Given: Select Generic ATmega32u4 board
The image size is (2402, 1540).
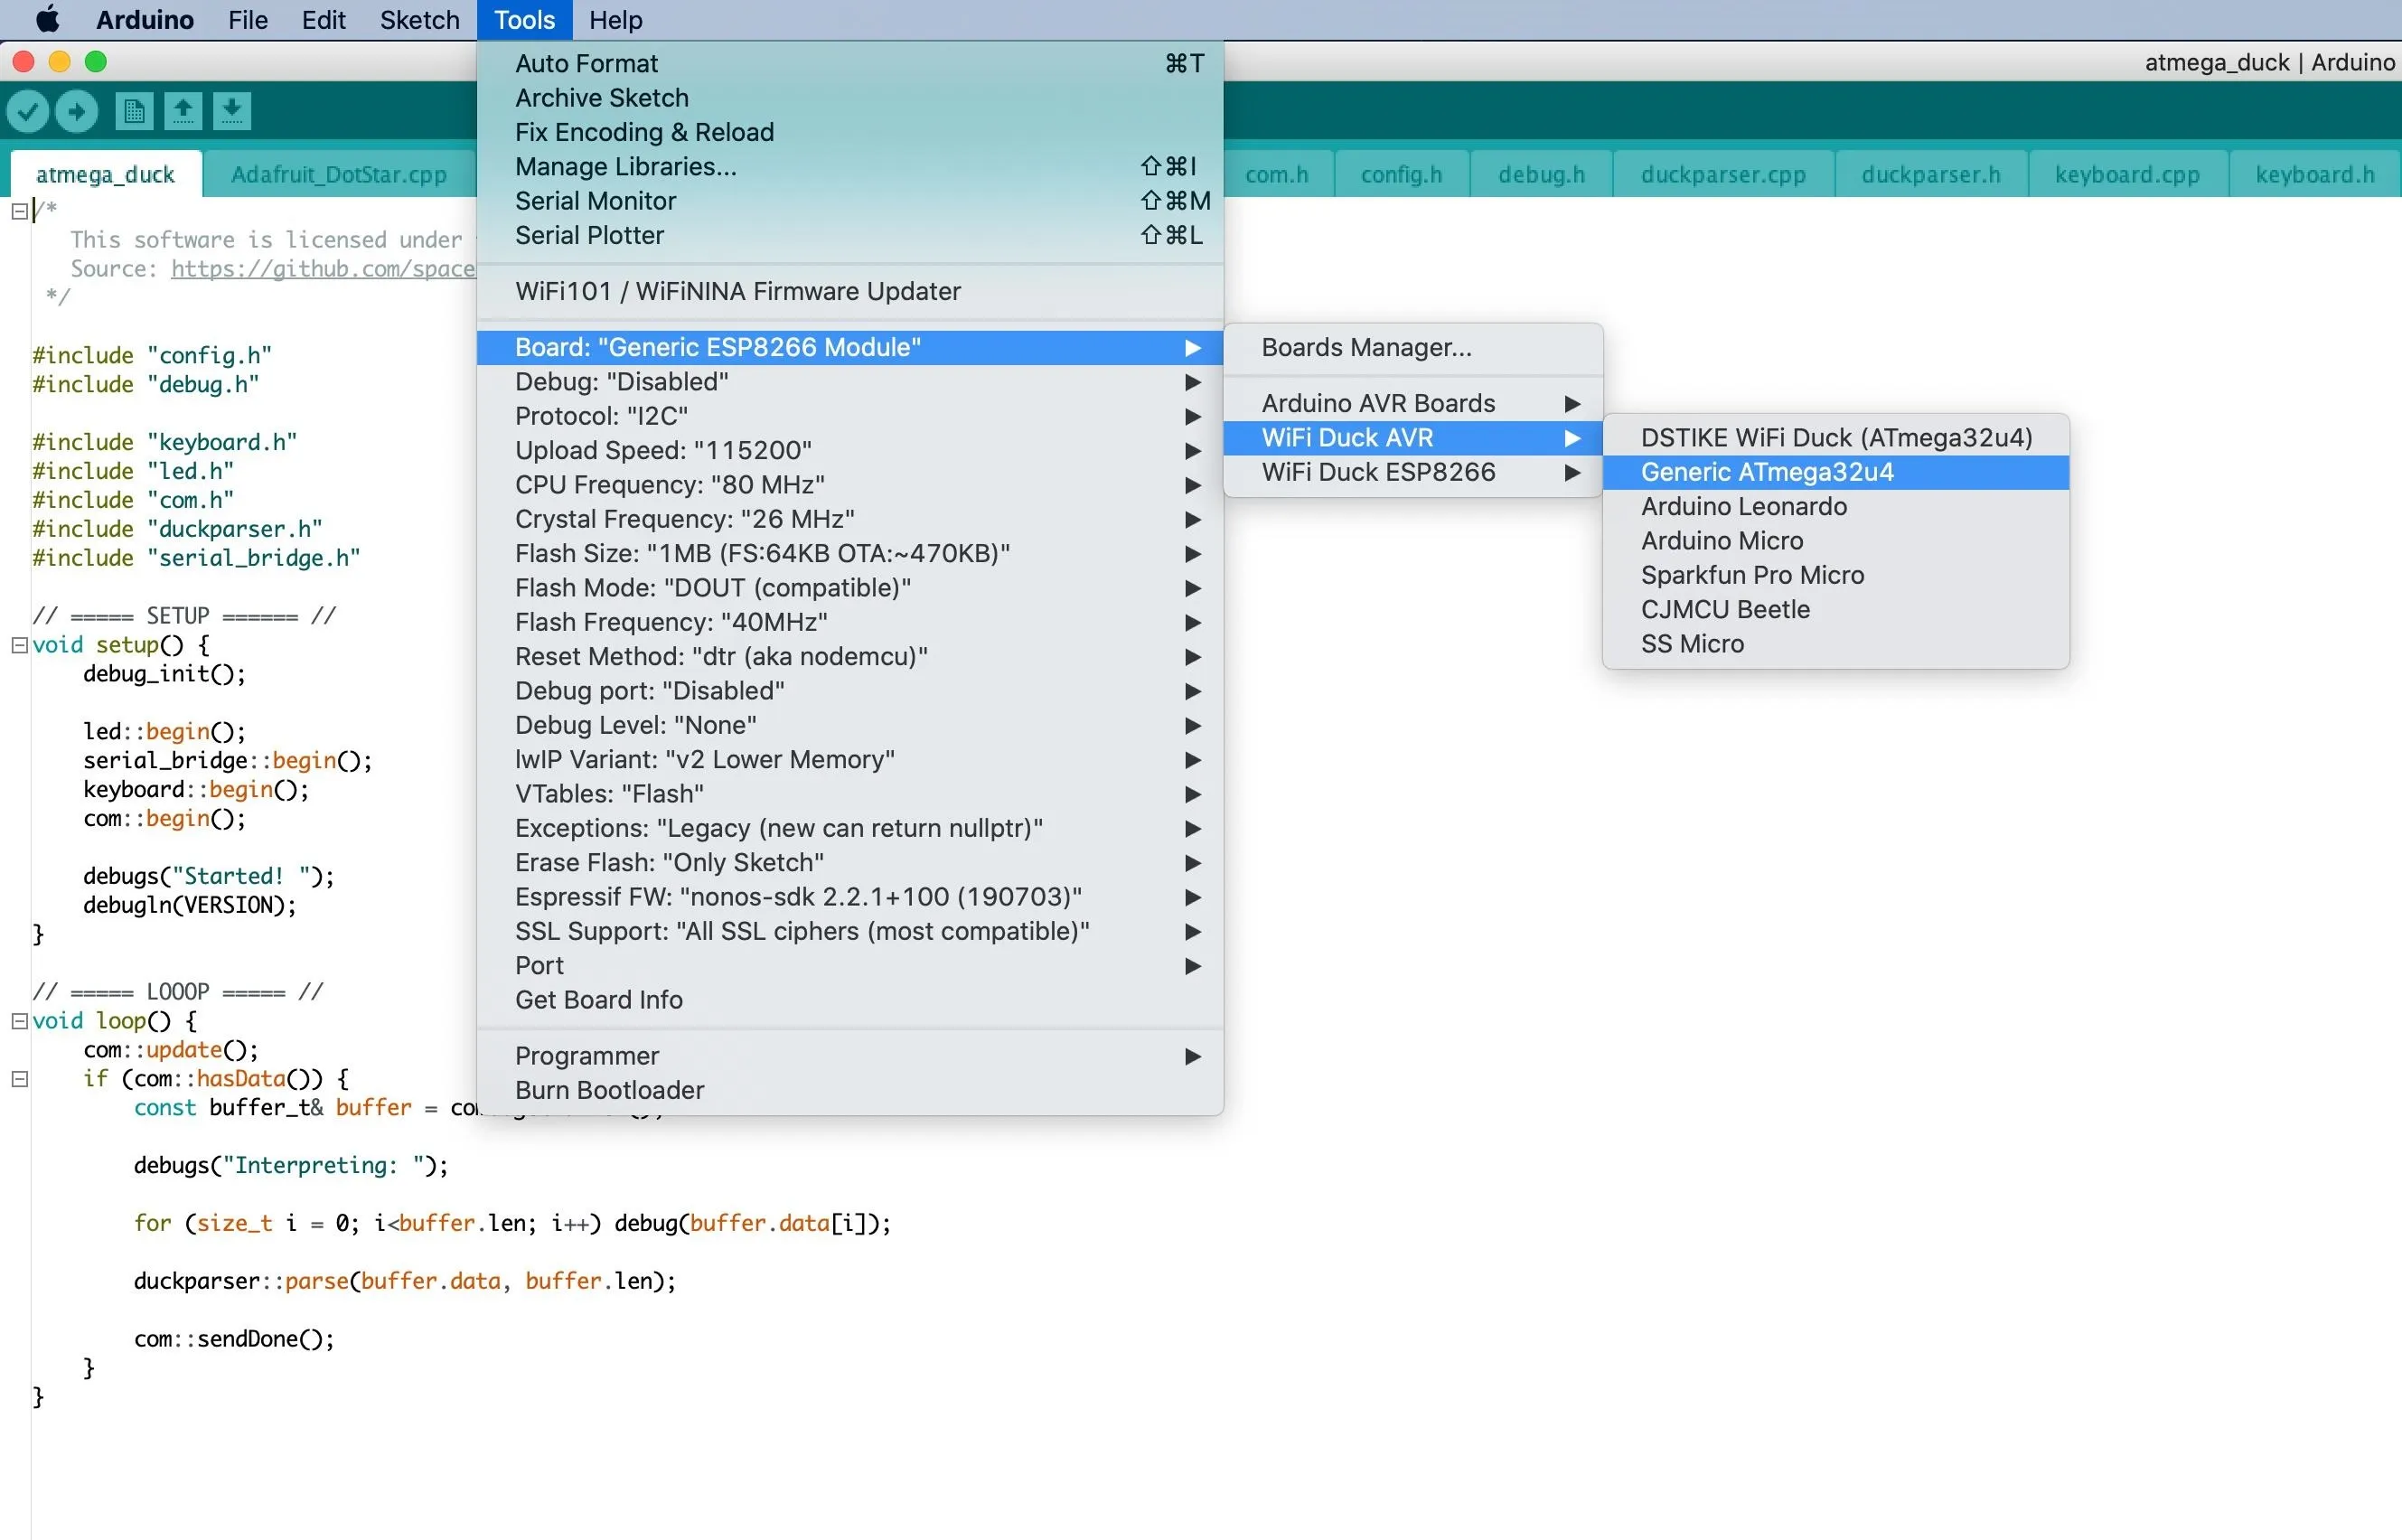Looking at the screenshot, I should 1836,472.
